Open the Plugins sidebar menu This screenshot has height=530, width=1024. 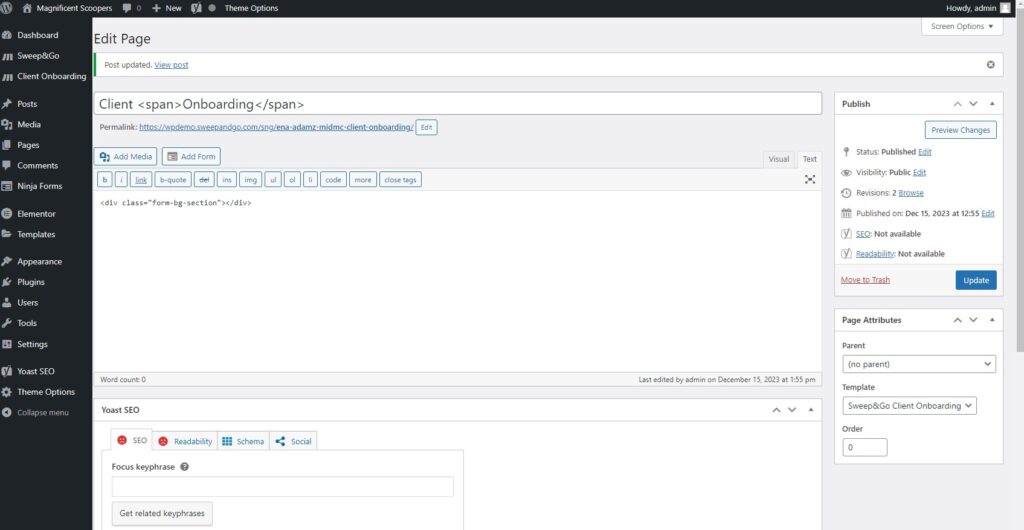pos(30,282)
